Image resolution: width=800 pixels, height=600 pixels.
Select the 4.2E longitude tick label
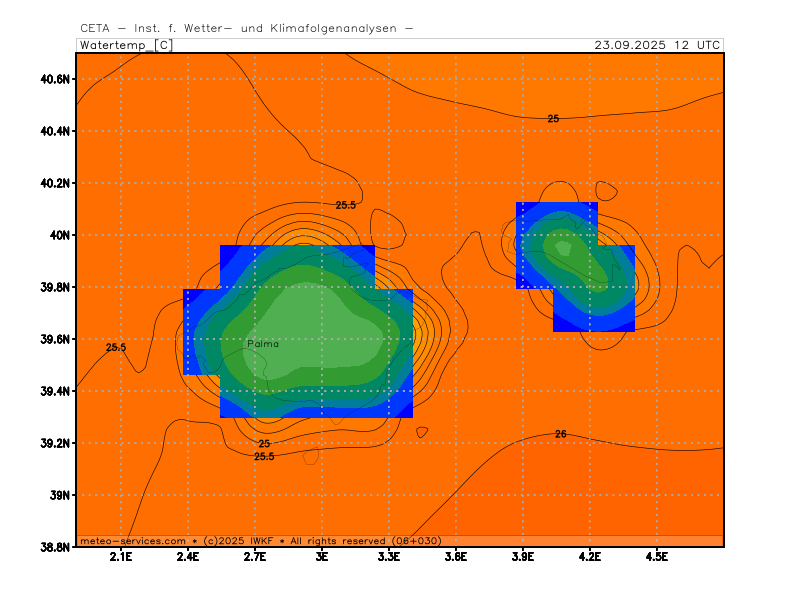(590, 557)
